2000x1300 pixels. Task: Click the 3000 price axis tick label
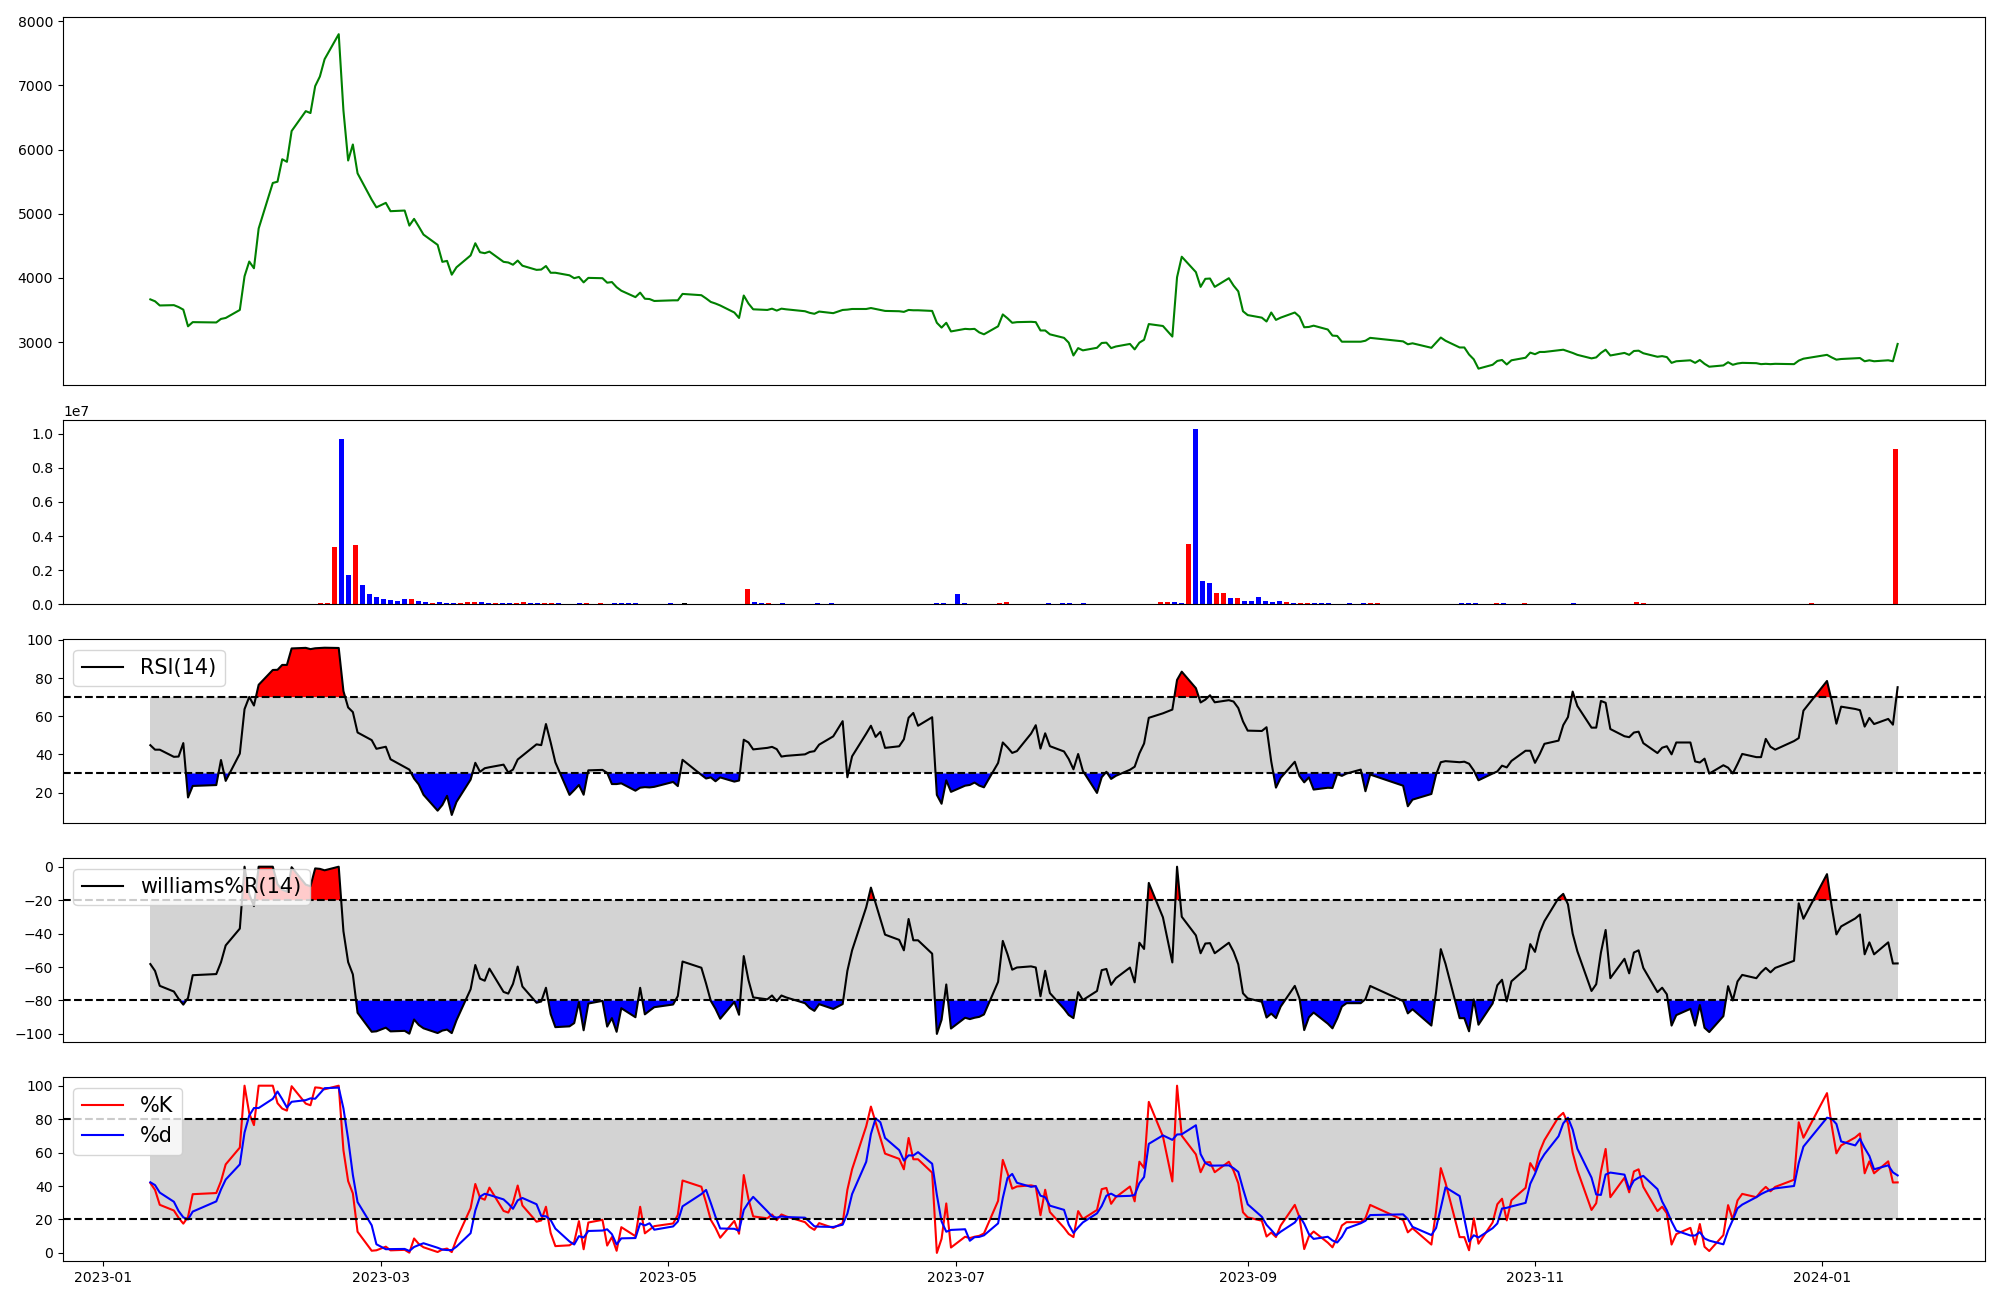[x=37, y=343]
